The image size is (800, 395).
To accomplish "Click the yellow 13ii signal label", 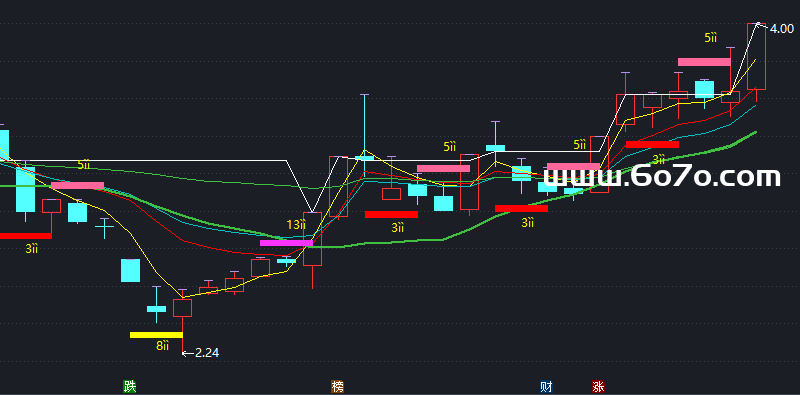I will click(x=296, y=224).
